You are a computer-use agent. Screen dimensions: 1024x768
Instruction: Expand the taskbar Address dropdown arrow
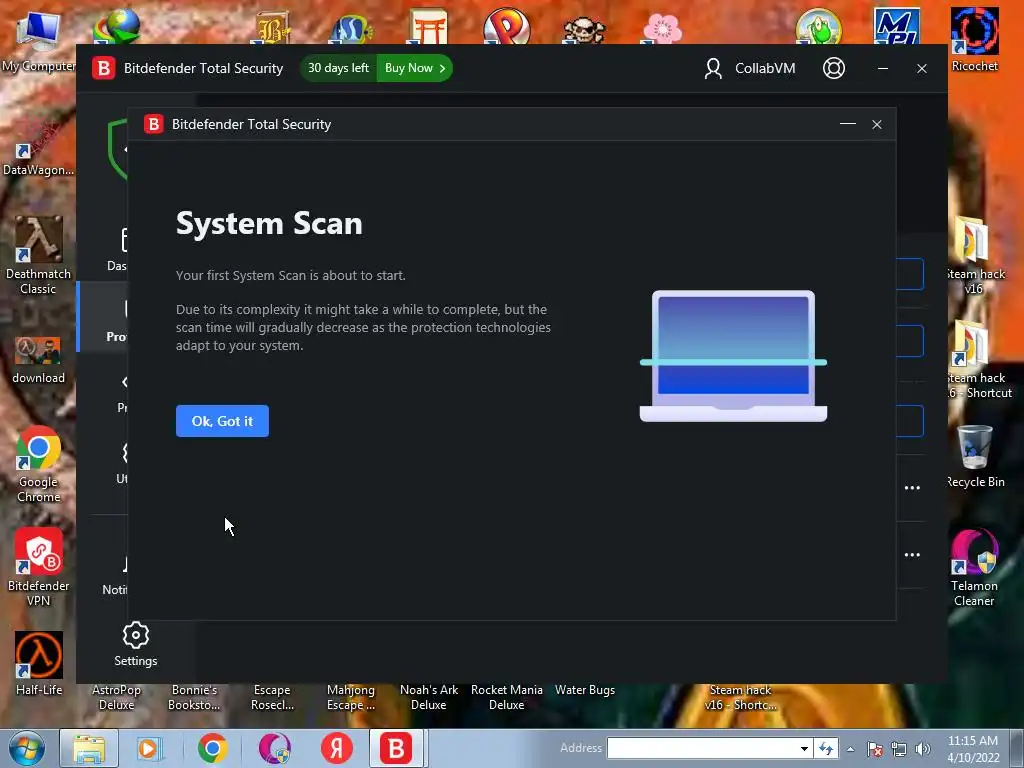805,748
